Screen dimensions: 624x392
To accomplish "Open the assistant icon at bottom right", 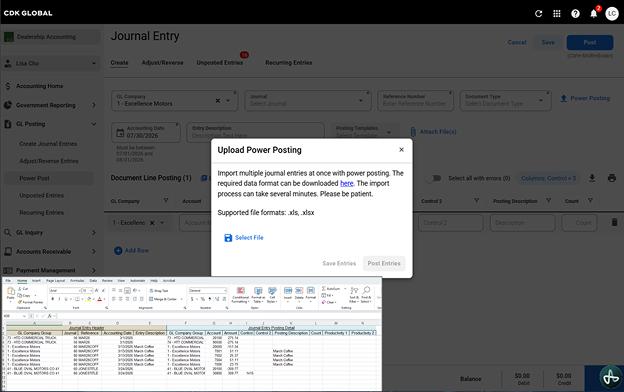I will pyautogui.click(x=610, y=376).
